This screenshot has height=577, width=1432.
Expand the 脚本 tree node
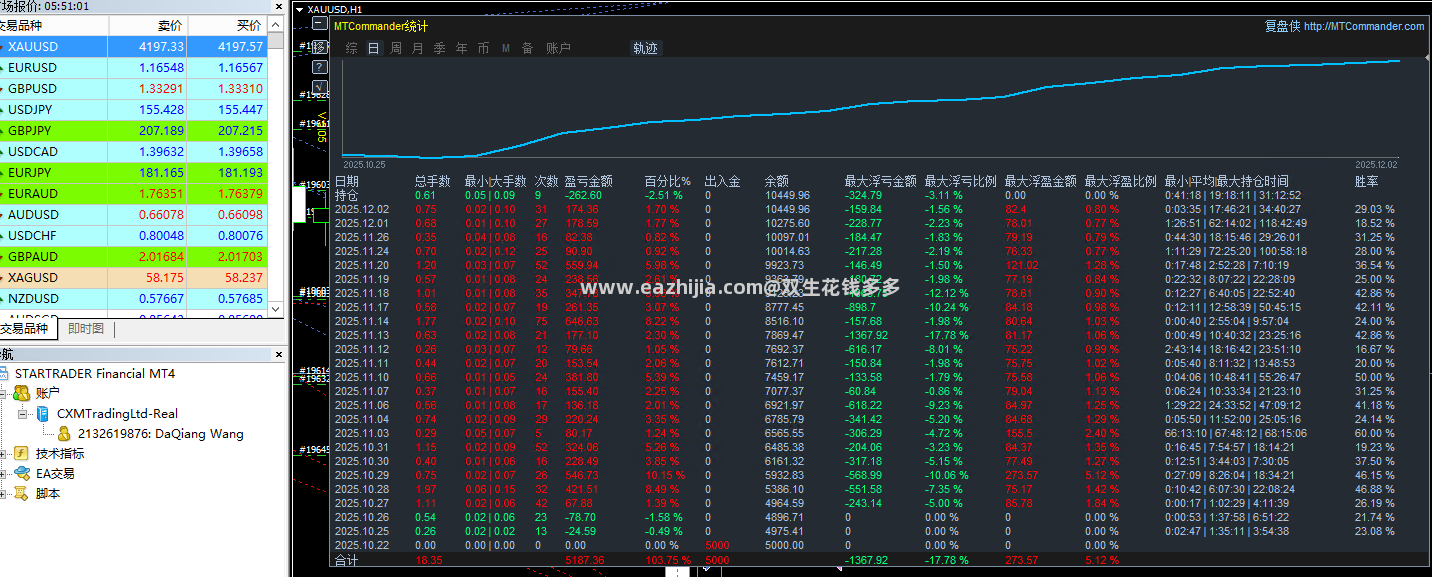[2, 494]
